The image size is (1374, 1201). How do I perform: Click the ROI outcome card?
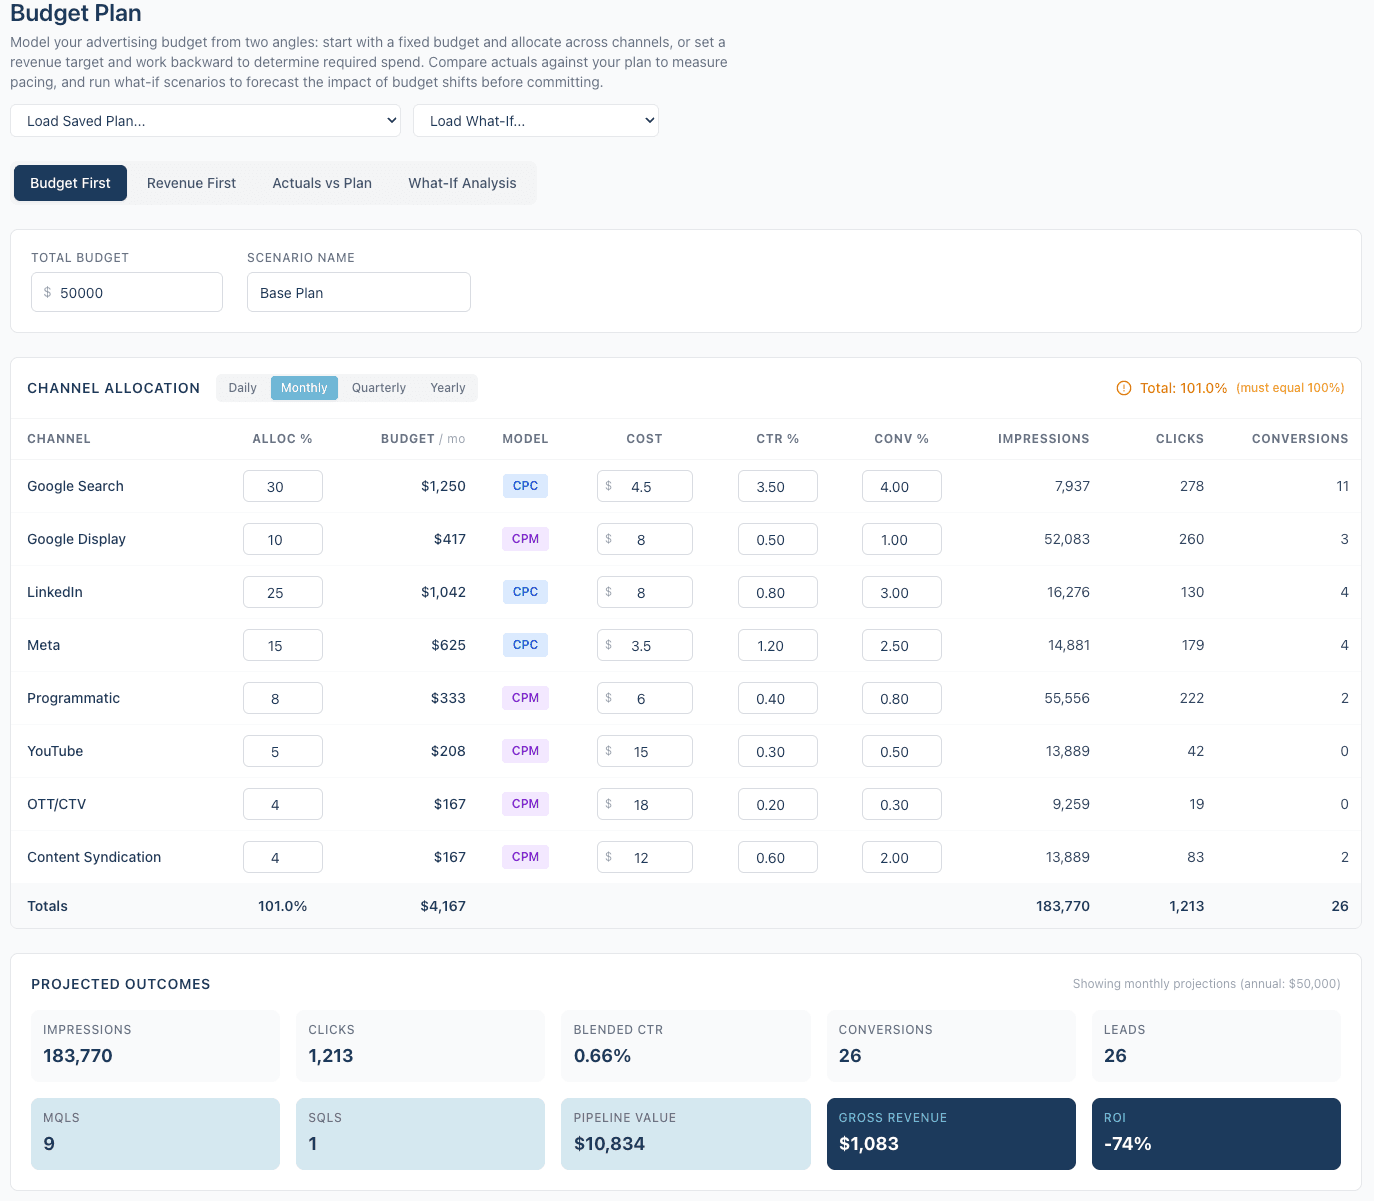click(x=1215, y=1133)
